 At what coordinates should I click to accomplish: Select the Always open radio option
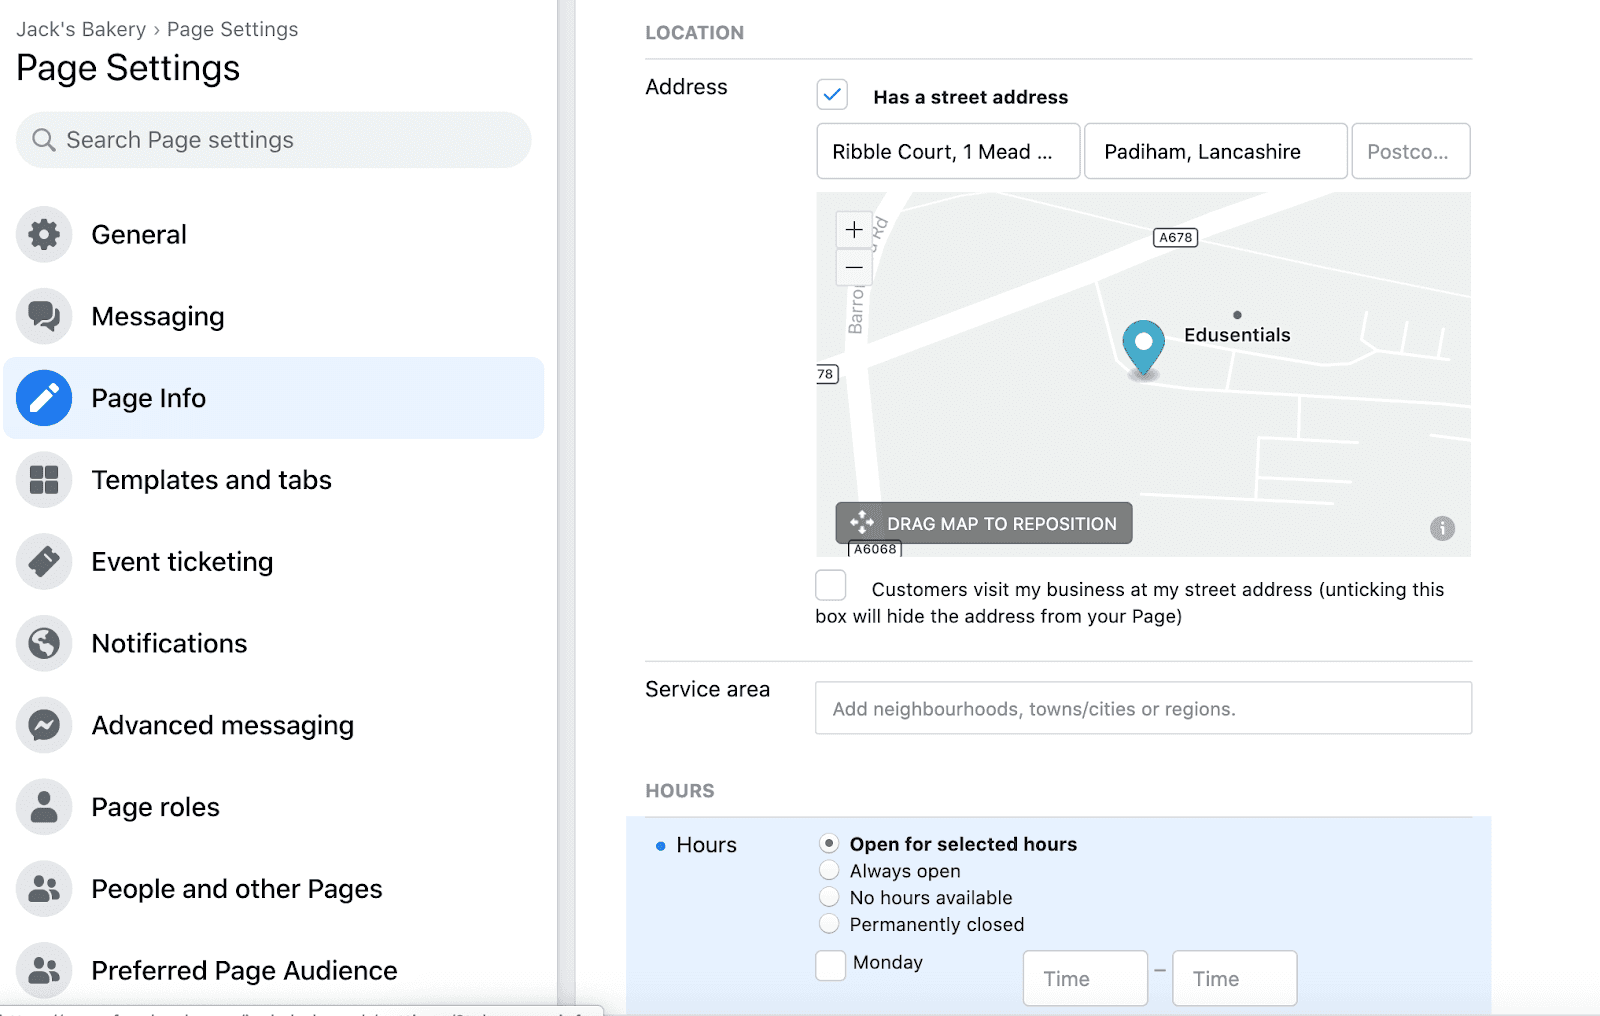pos(829,870)
